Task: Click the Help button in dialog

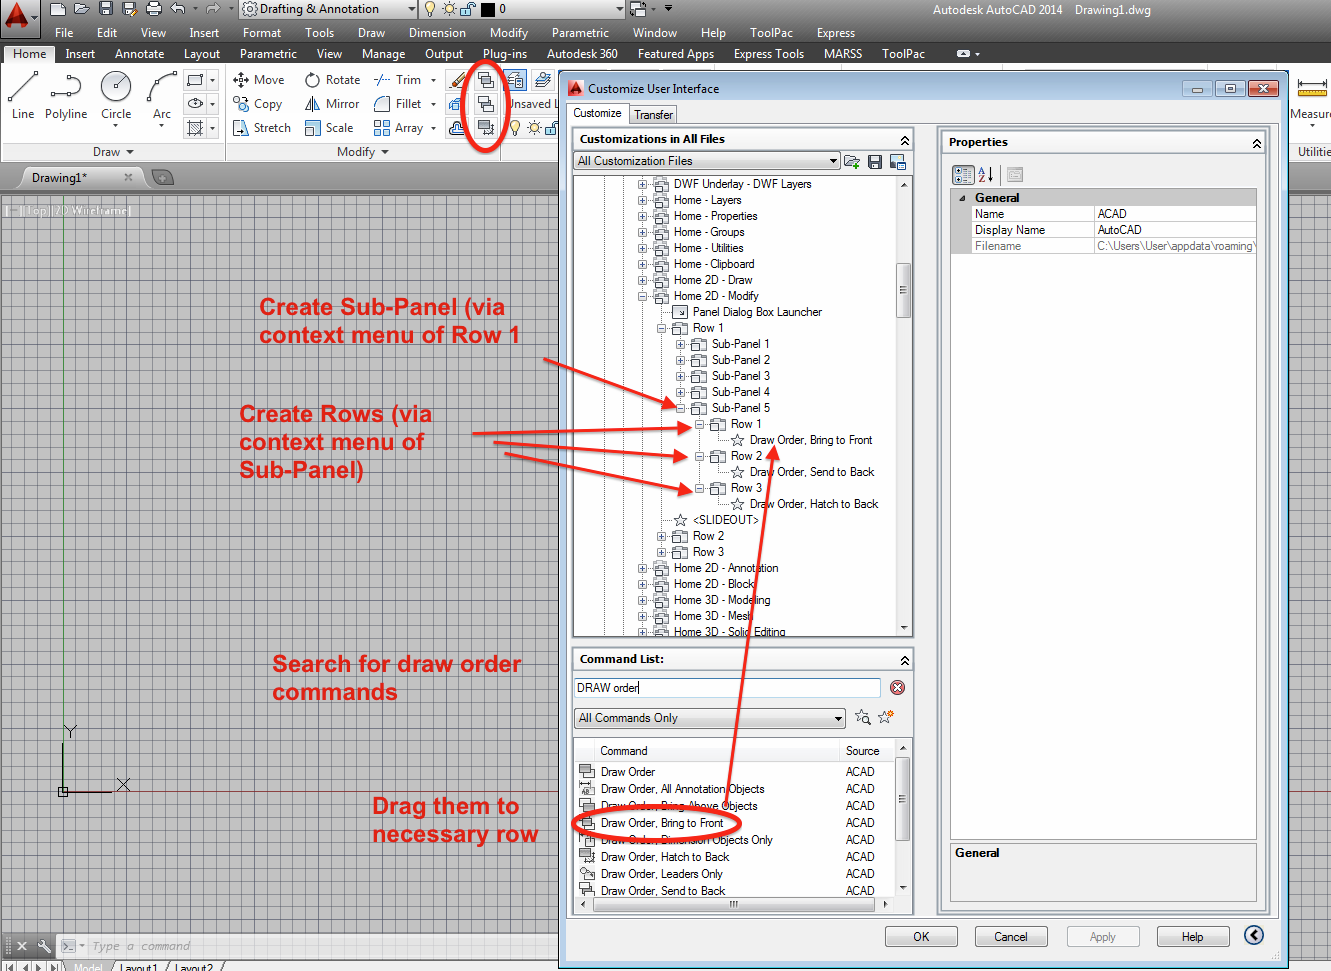Action: pyautogui.click(x=1192, y=936)
